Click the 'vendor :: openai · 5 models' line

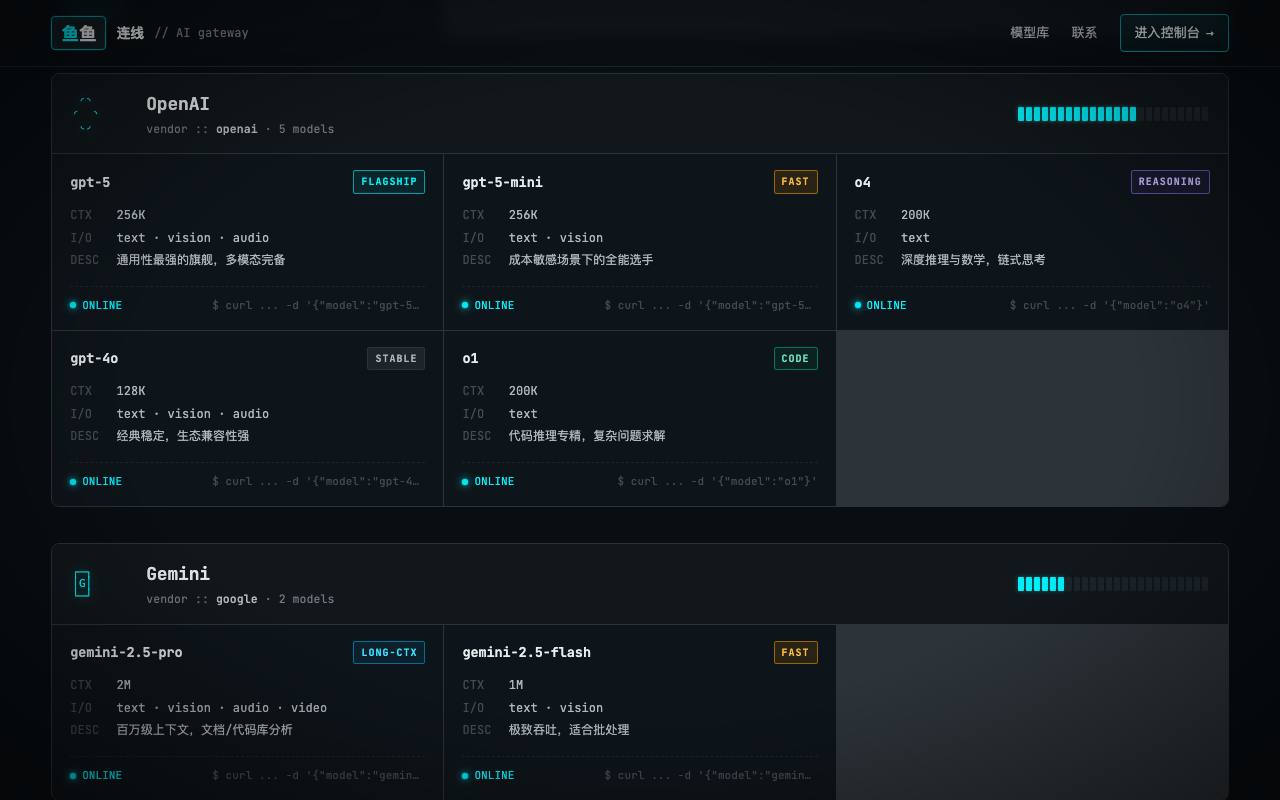point(240,129)
